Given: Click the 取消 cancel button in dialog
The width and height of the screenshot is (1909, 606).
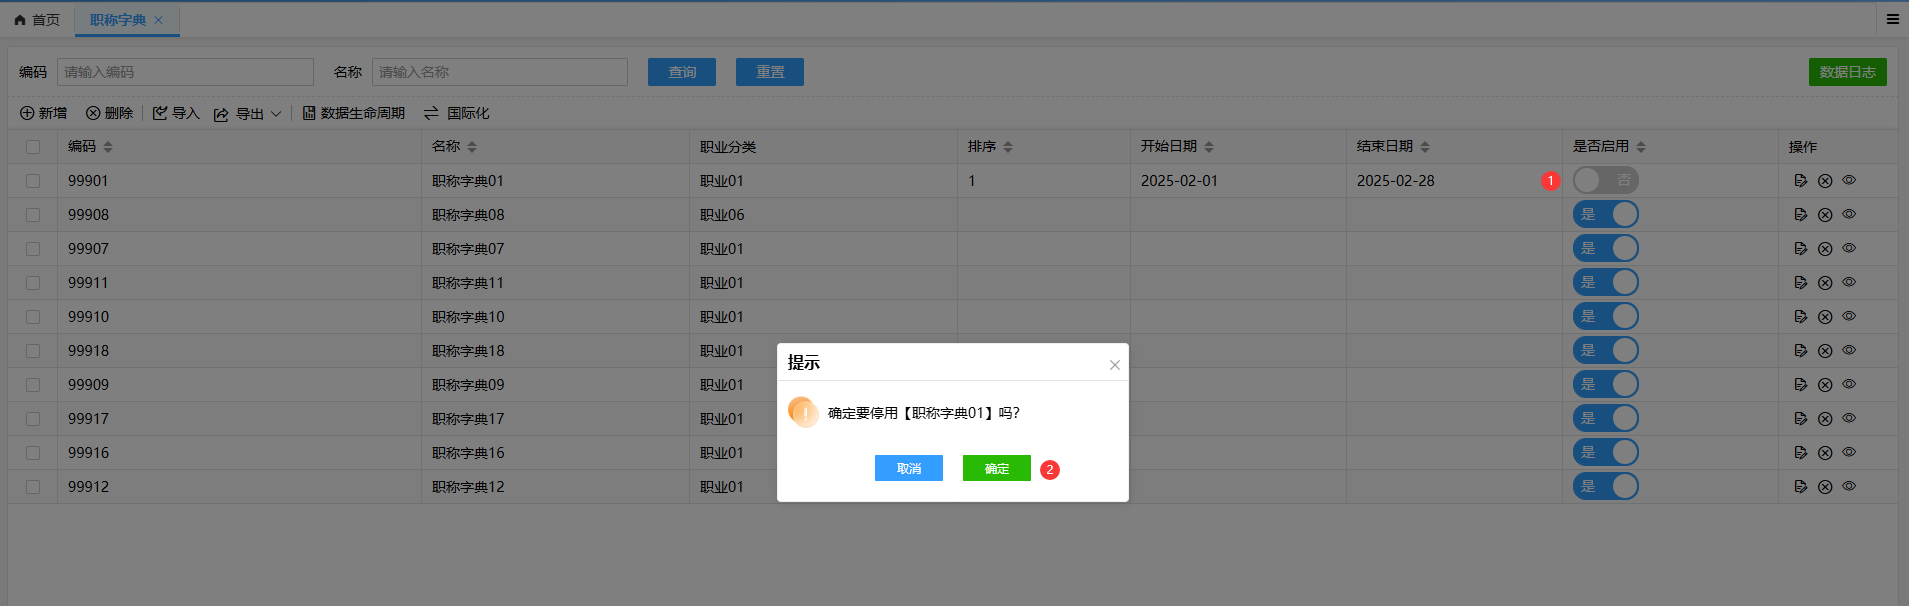Looking at the screenshot, I should [x=908, y=468].
